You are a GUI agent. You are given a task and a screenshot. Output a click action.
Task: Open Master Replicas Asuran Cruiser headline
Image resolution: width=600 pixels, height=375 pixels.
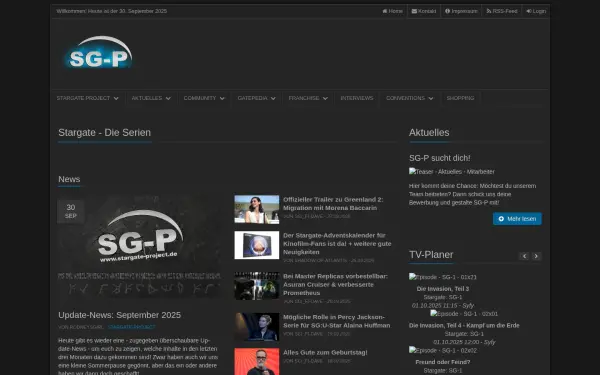click(335, 285)
